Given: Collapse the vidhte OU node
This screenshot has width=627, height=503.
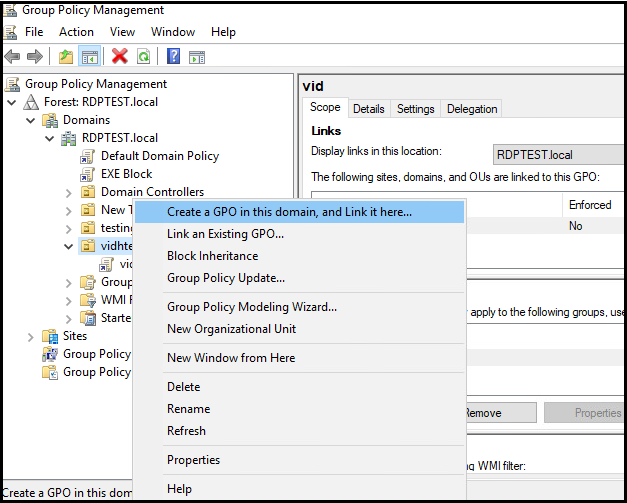Looking at the screenshot, I should point(69,246).
